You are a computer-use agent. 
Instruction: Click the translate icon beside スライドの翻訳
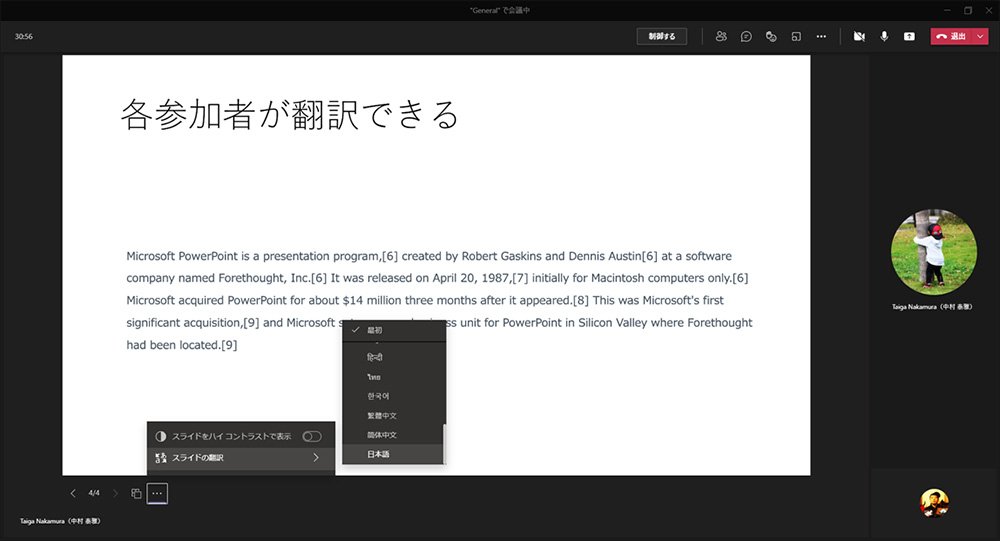click(161, 457)
